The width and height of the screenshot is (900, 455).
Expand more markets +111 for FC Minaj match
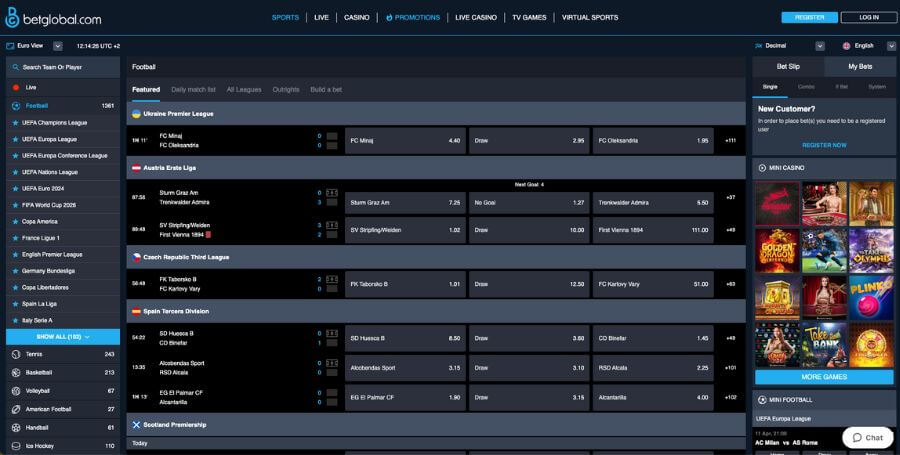(730, 141)
